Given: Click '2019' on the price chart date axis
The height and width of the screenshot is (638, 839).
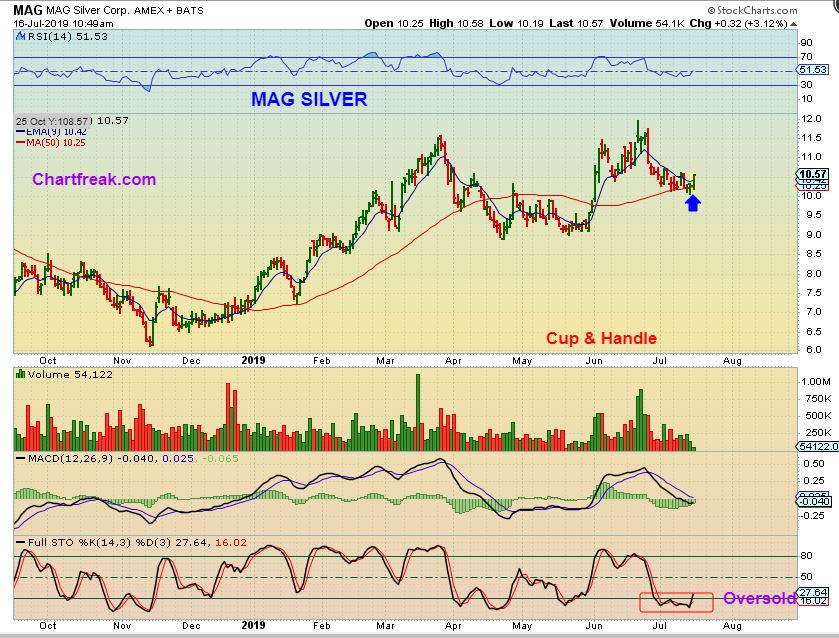Looking at the screenshot, I should coord(253,360).
